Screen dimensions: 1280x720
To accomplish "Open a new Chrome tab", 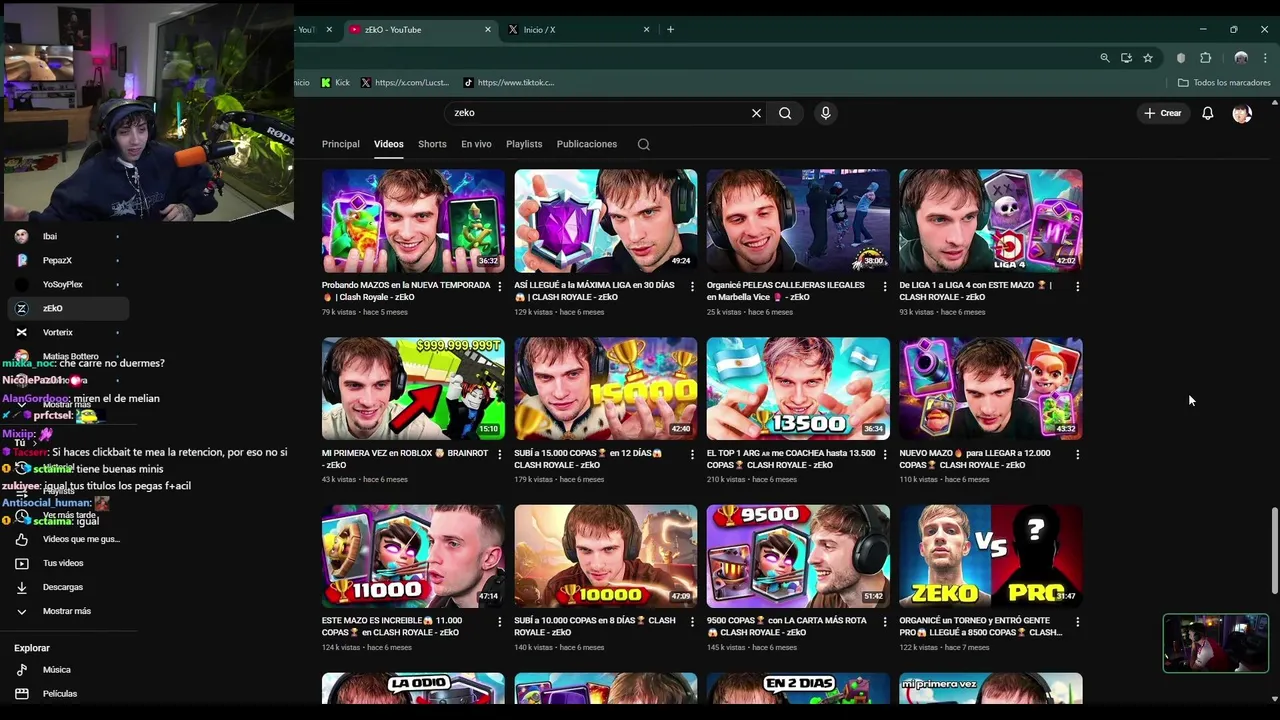I will pyautogui.click(x=670, y=30).
